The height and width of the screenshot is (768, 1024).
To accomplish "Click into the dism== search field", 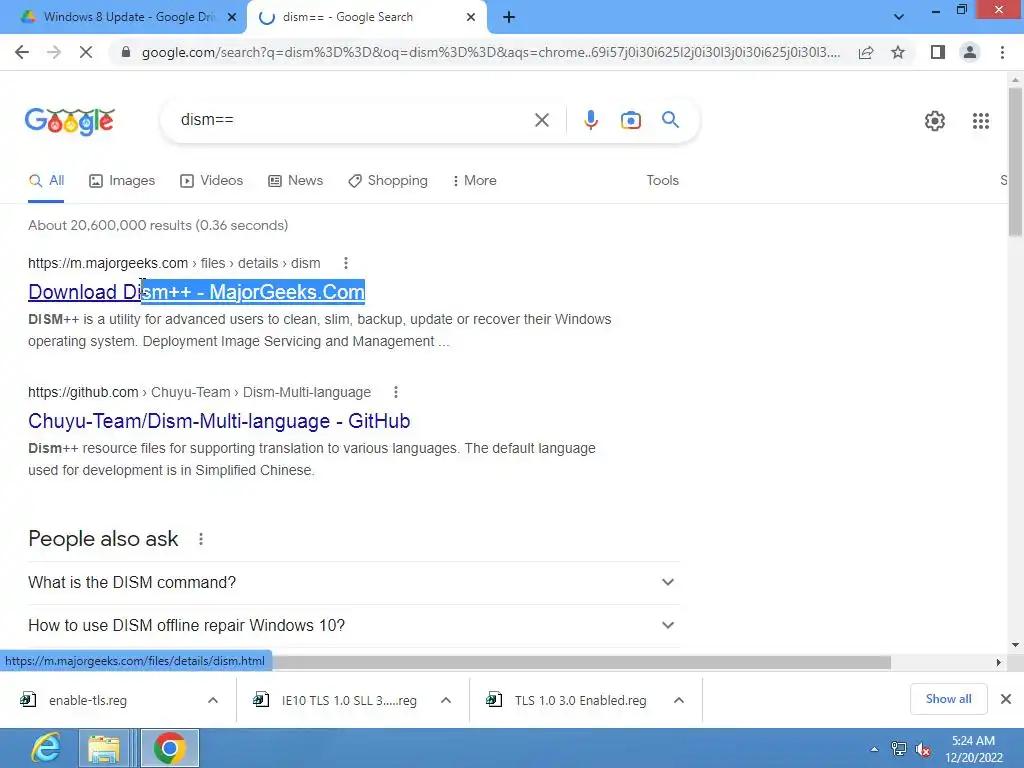I will (x=353, y=120).
